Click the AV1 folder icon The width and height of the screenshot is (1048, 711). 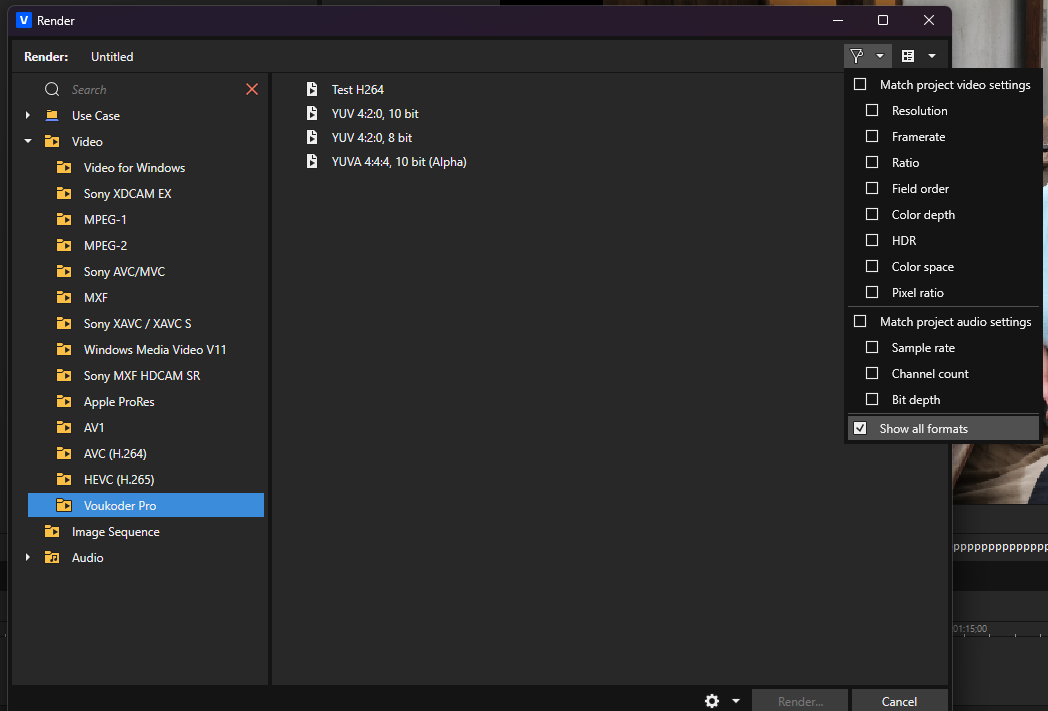[63, 428]
